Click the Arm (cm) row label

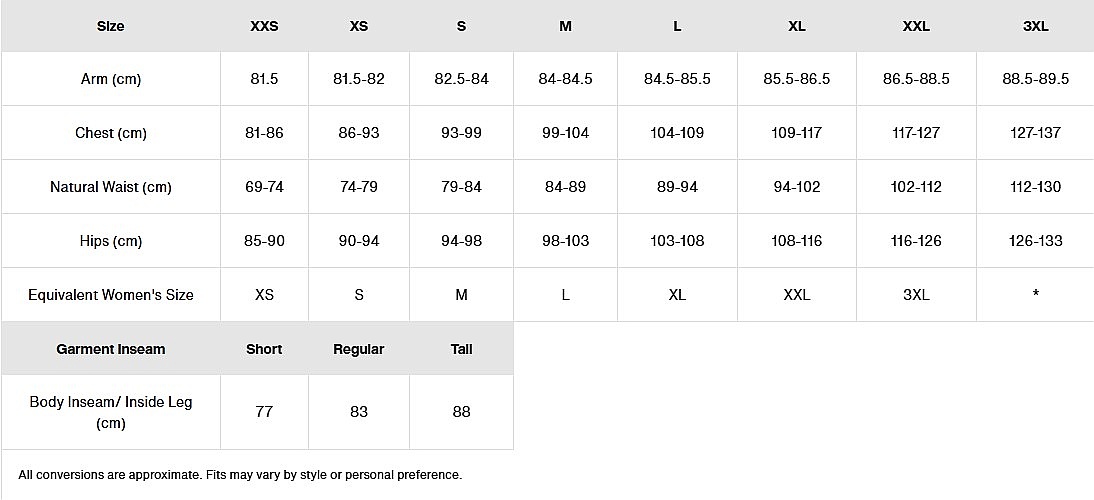click(111, 79)
